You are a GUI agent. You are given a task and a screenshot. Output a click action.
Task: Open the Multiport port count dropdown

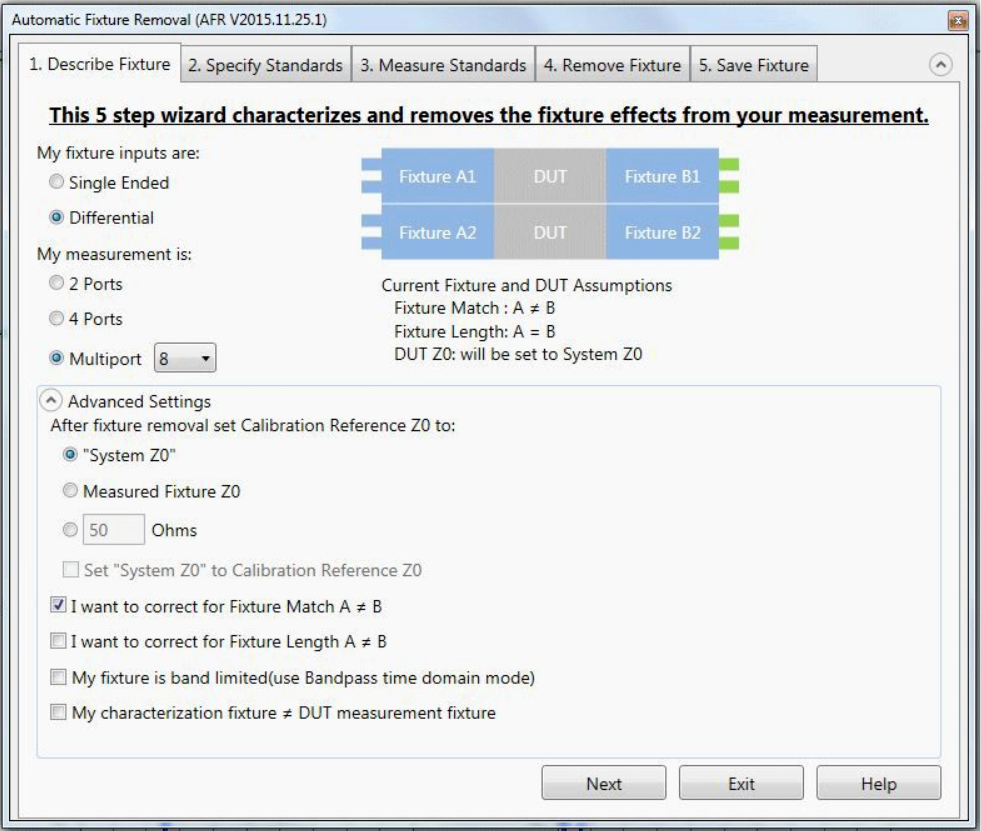pos(185,358)
